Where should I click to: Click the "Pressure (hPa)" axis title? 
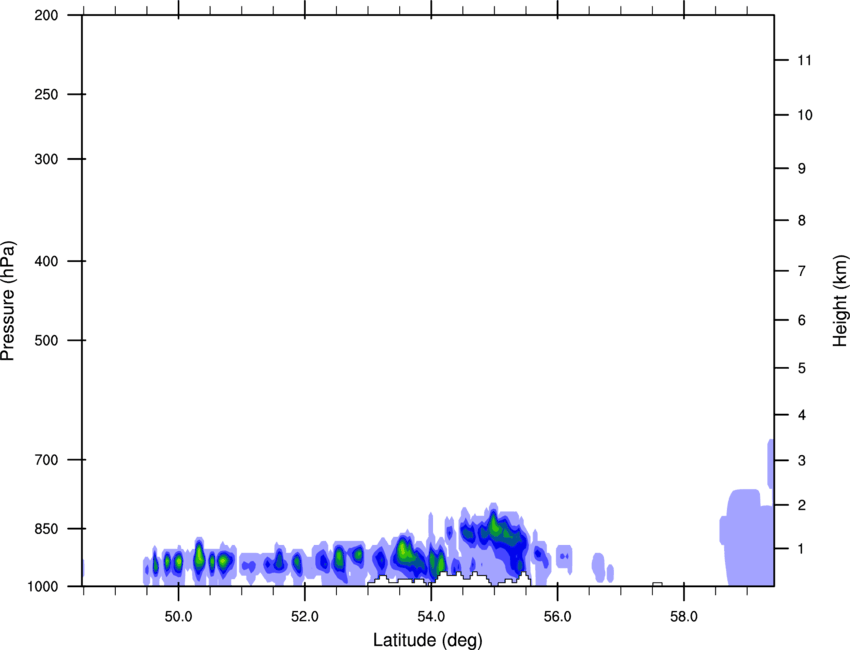[8, 301]
